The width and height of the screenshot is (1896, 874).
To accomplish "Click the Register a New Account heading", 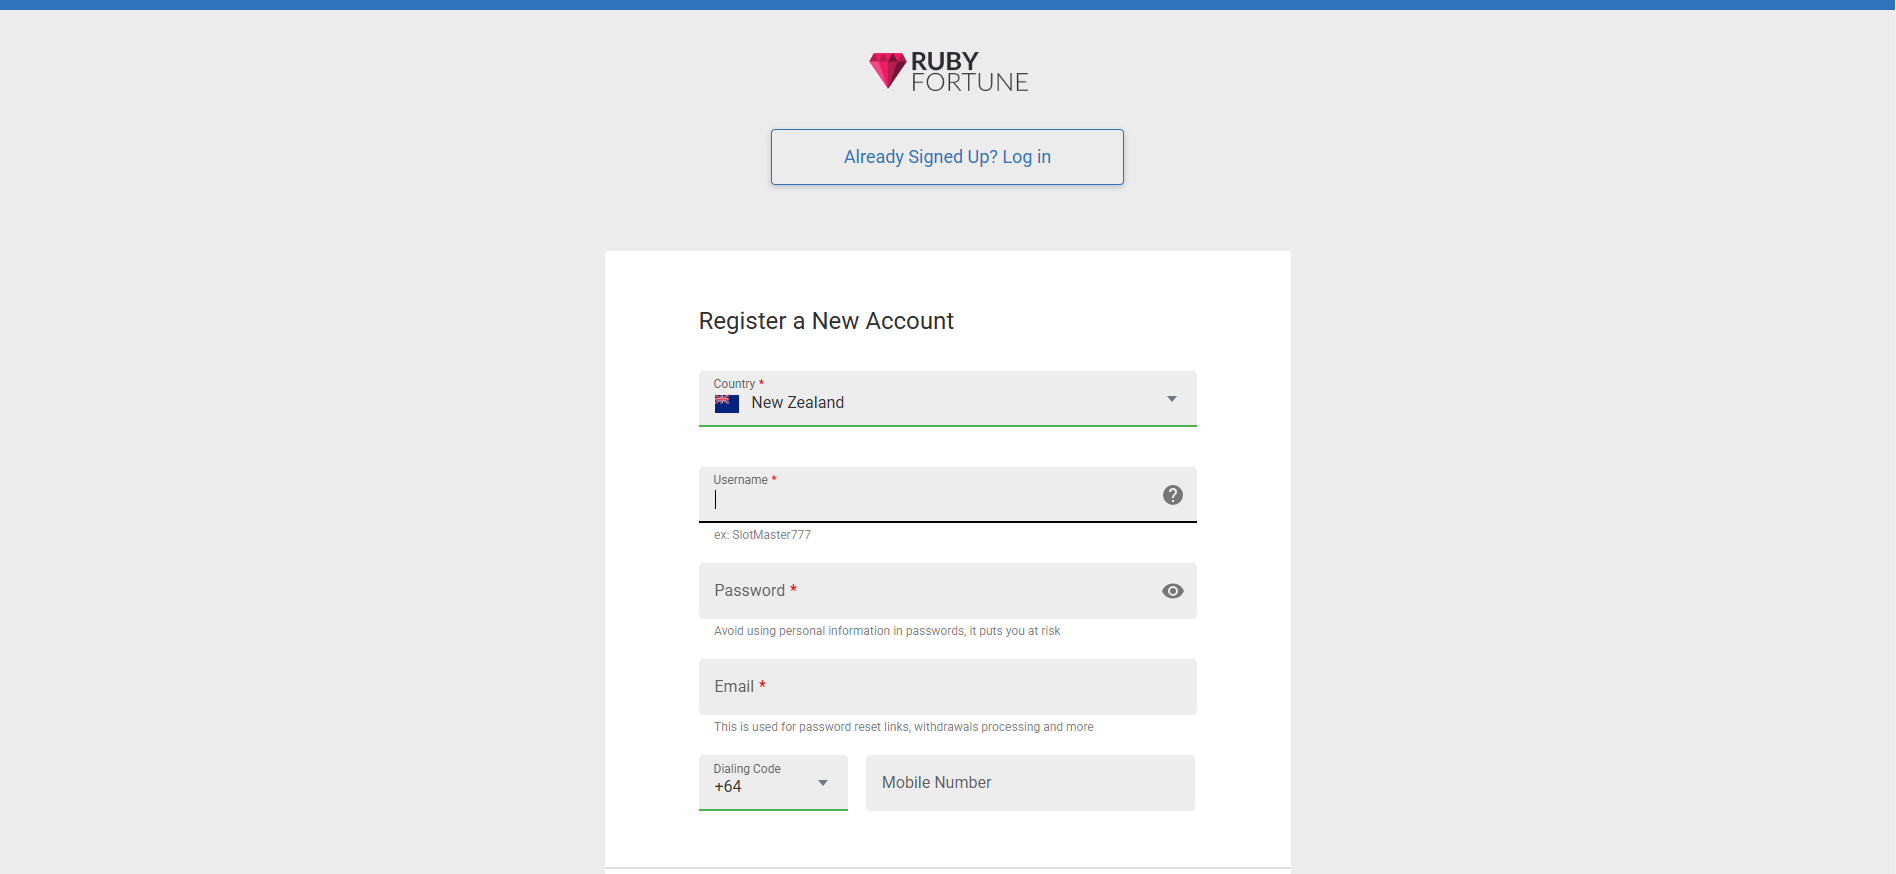I will pyautogui.click(x=826, y=321).
